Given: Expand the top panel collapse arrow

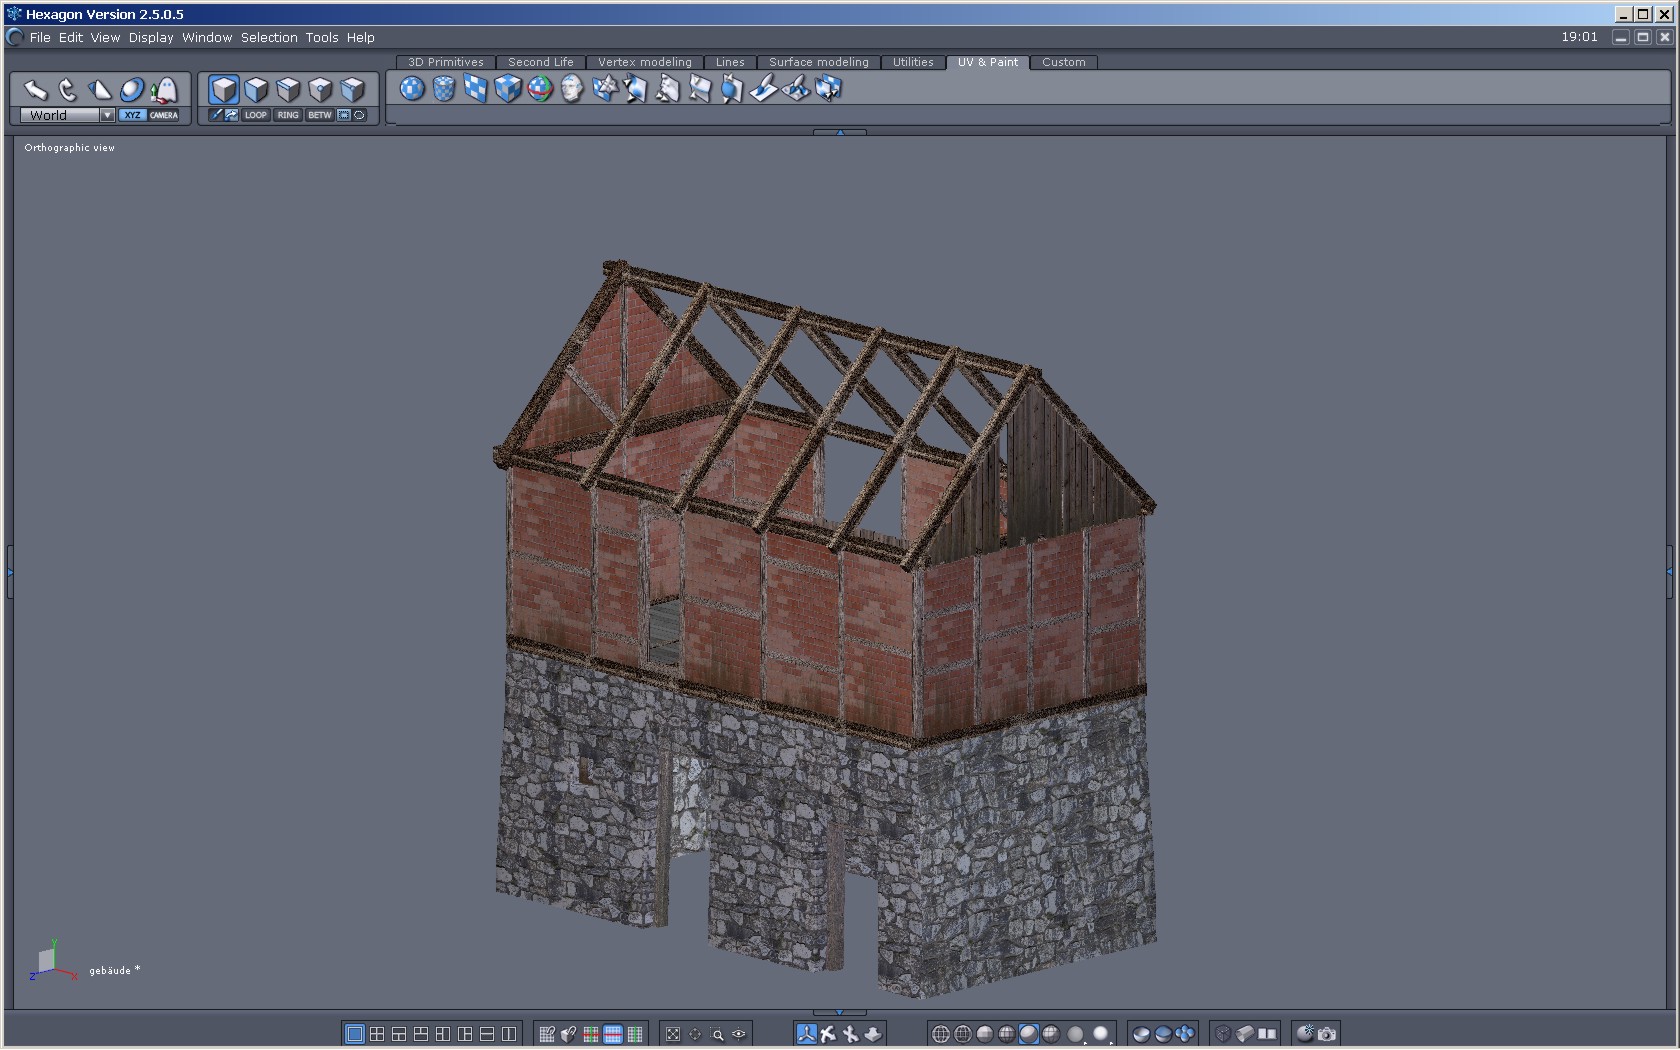Looking at the screenshot, I should tap(840, 132).
